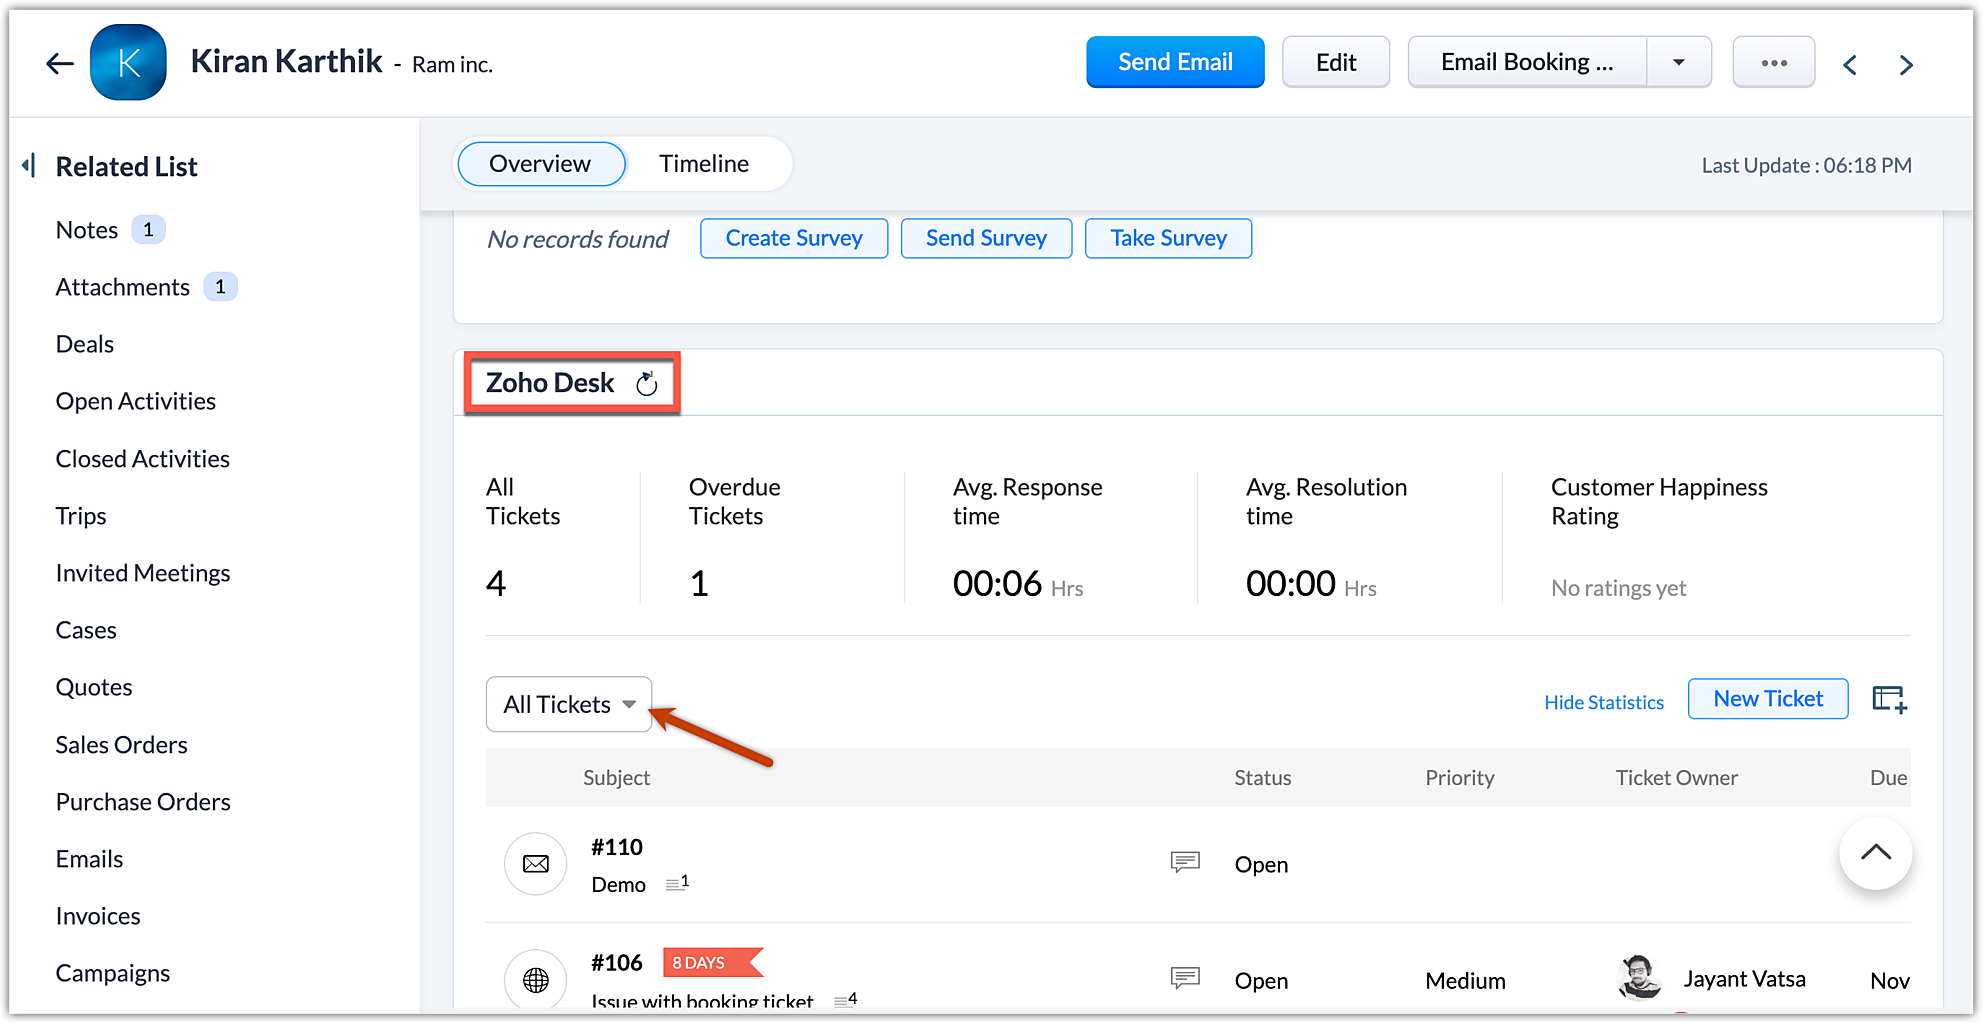Image resolution: width=1983 pixels, height=1023 pixels.
Task: Sort tickets by the Priority column
Action: click(1460, 778)
